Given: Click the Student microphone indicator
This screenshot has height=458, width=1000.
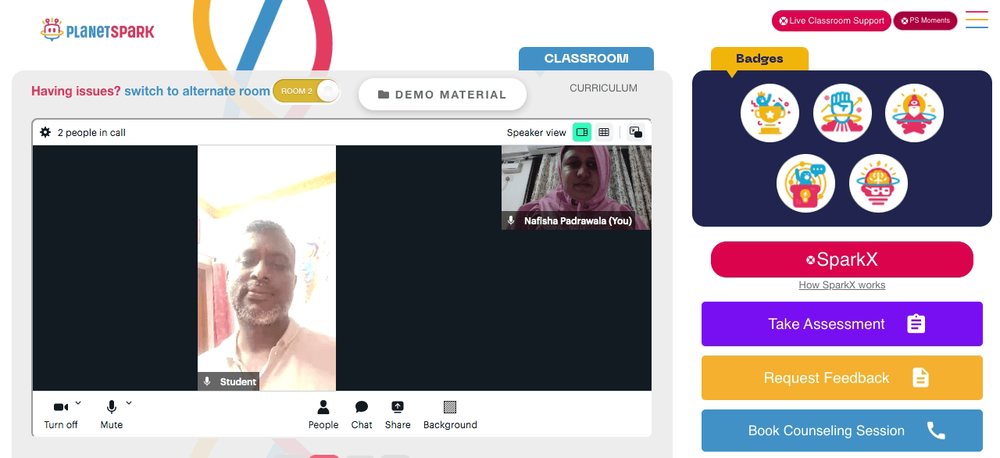Looking at the screenshot, I should 207,381.
